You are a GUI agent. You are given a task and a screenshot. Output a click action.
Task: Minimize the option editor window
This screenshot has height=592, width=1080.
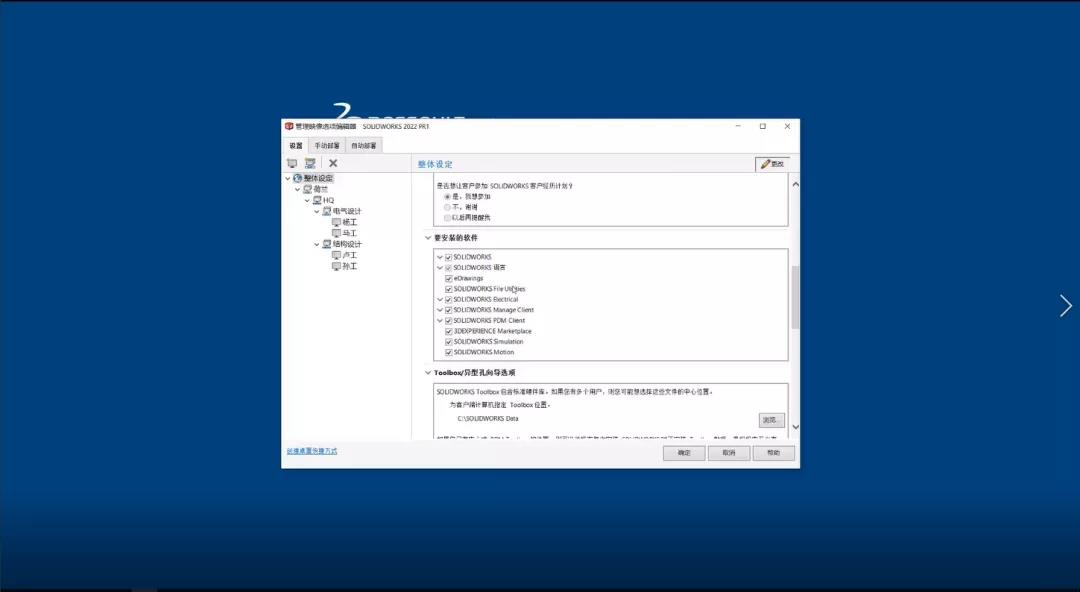click(x=738, y=127)
